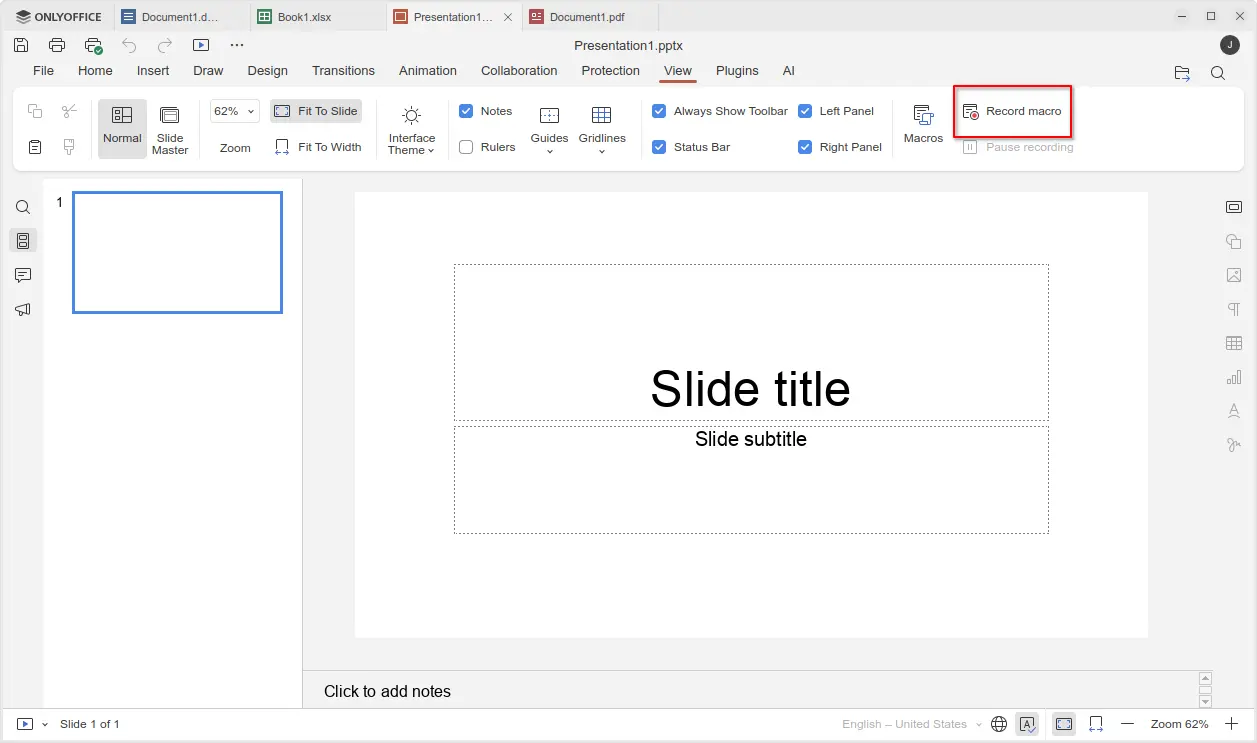Open image settings in right sidebar
Viewport: 1257px width, 743px height.
coord(1233,275)
